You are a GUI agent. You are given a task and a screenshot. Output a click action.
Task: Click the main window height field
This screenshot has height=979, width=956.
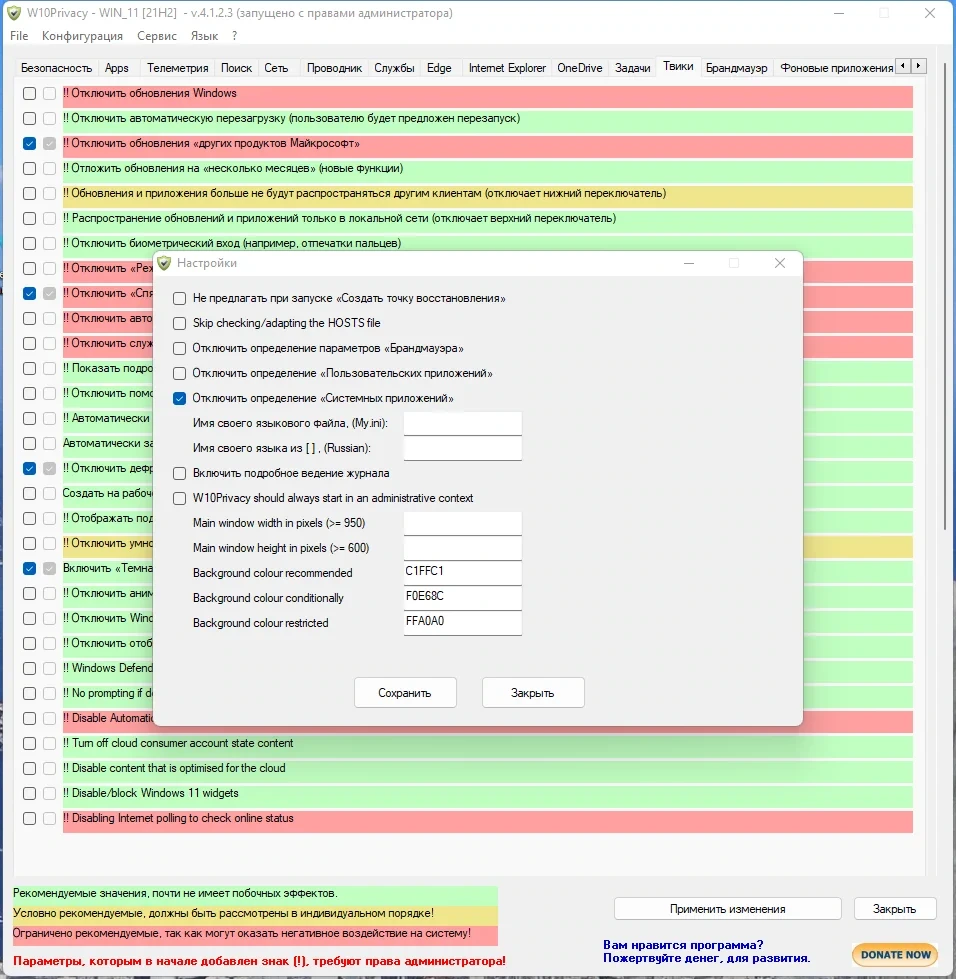click(x=463, y=548)
